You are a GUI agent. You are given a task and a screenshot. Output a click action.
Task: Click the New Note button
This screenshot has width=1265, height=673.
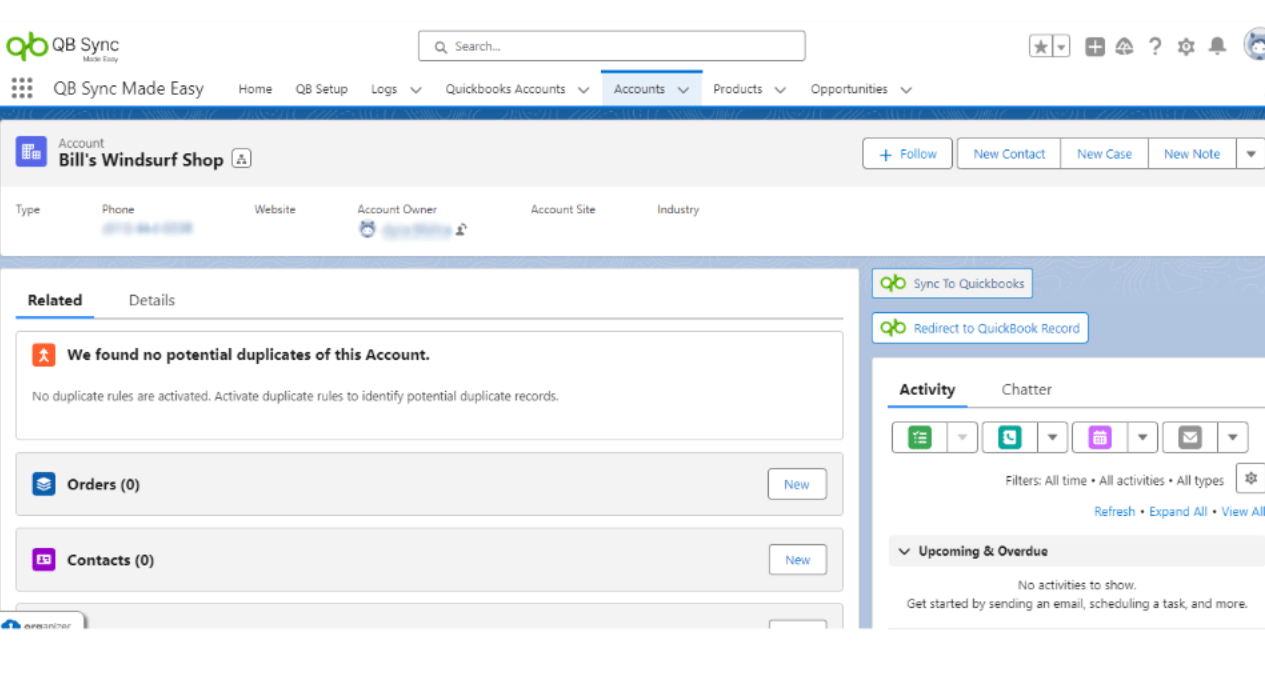tap(1192, 154)
